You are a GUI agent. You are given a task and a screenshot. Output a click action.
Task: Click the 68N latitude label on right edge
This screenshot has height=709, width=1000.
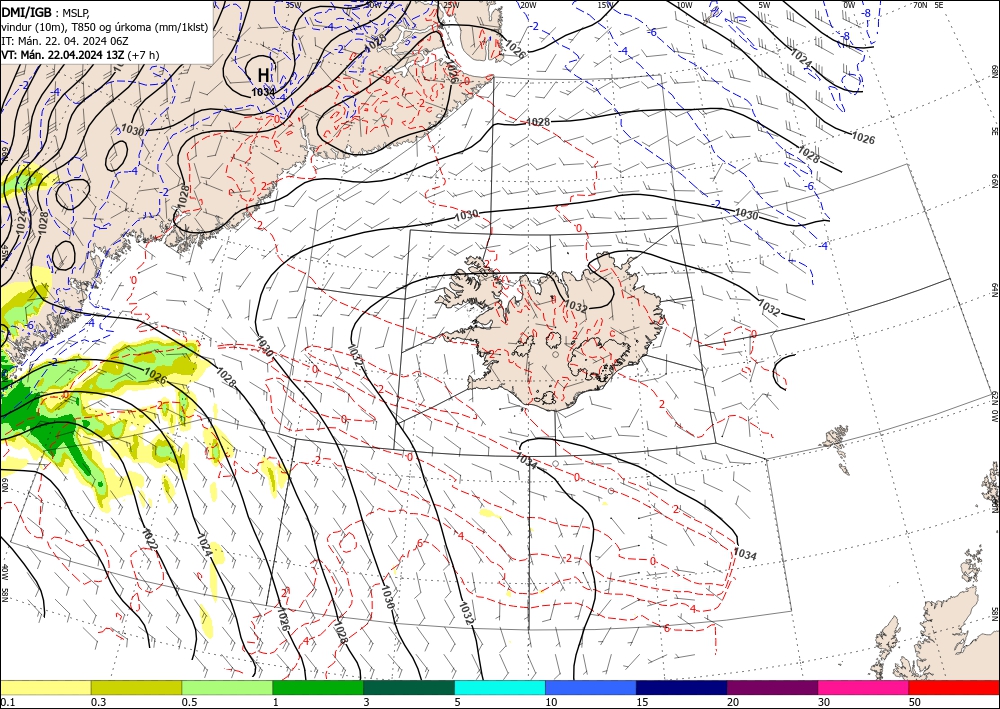(994, 71)
